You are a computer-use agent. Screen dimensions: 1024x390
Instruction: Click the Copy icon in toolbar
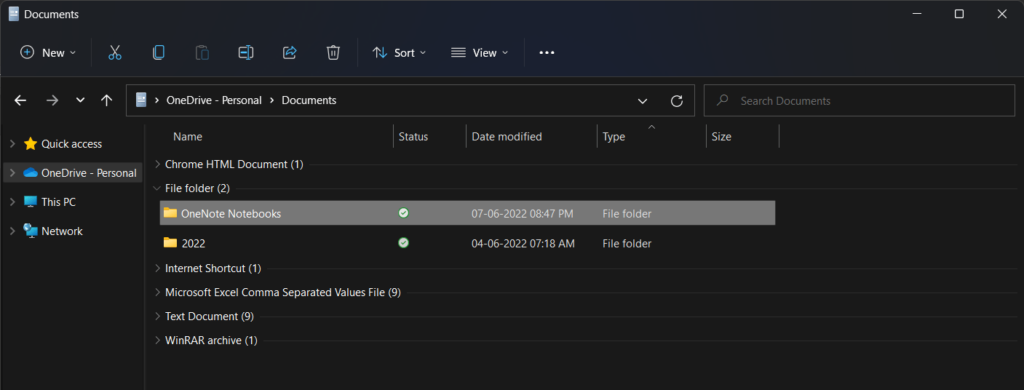point(158,53)
